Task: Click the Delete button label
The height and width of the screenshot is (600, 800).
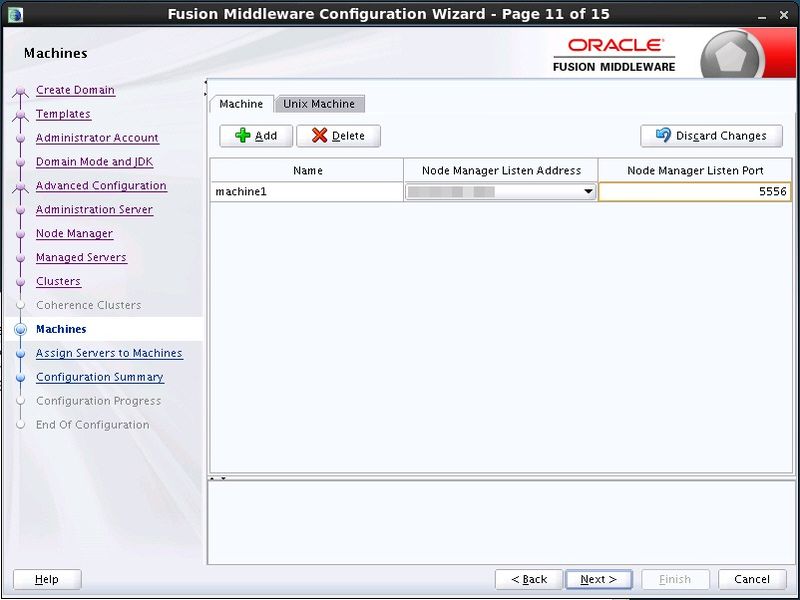Action: tap(348, 136)
